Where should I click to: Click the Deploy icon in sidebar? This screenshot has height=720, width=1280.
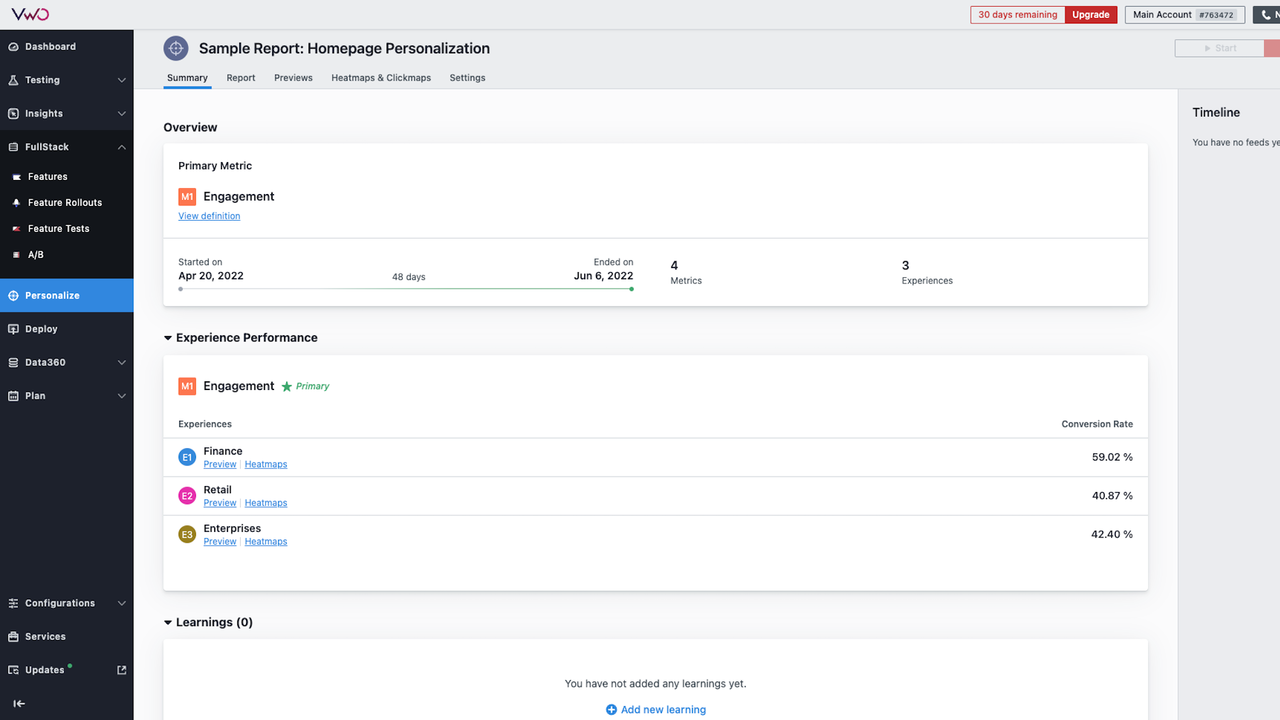coord(13,329)
